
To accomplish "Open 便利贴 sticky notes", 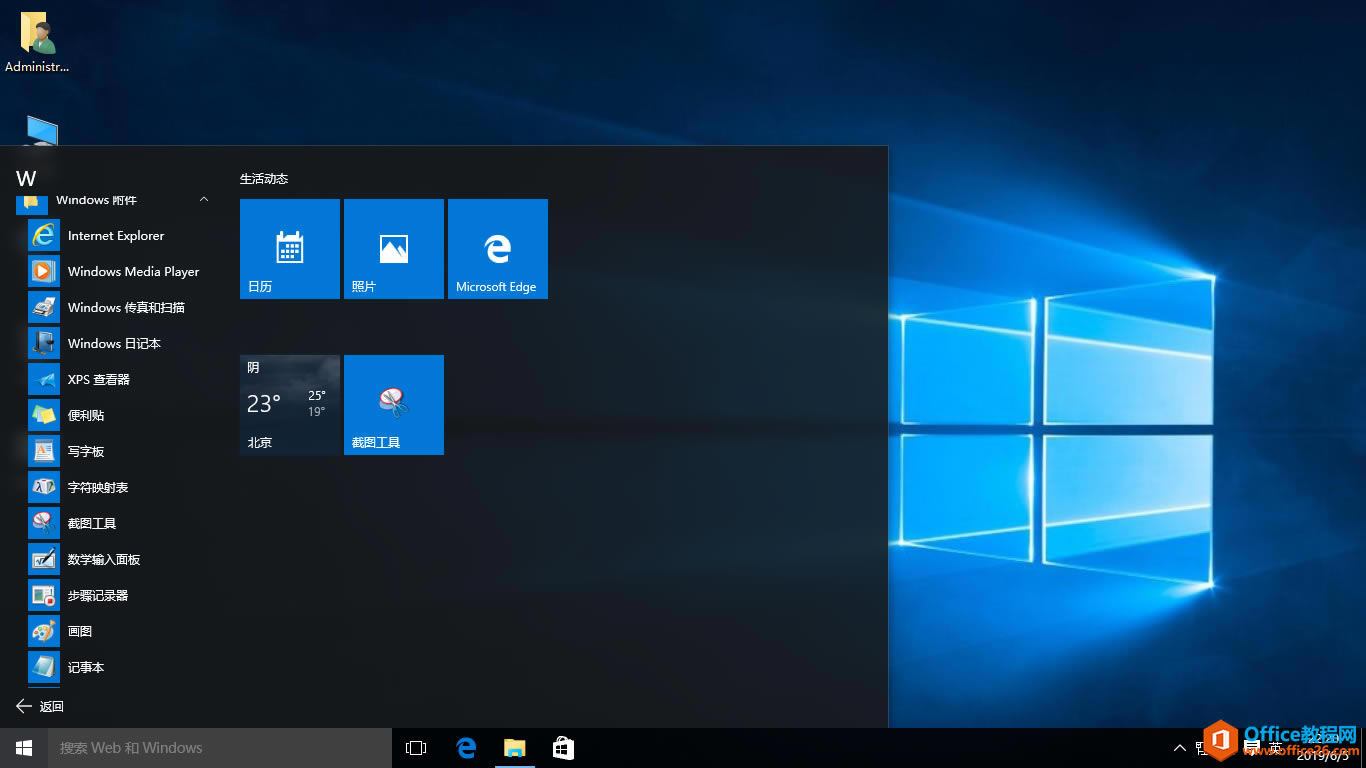I will click(116, 416).
